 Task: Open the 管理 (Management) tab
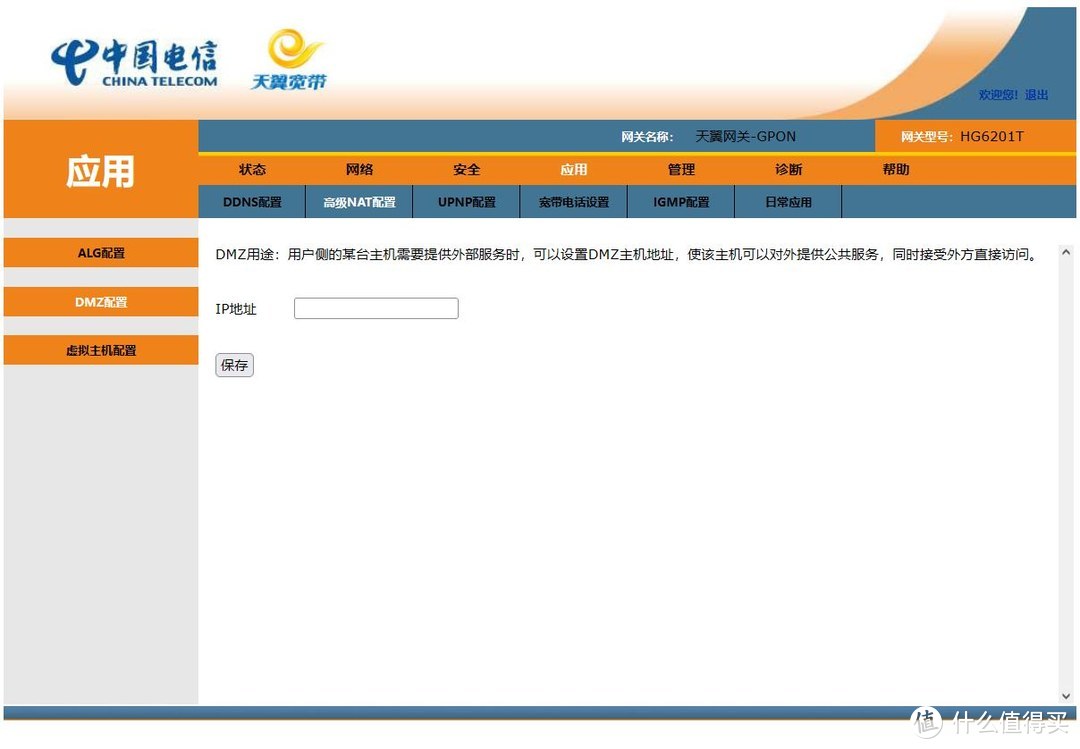click(681, 169)
